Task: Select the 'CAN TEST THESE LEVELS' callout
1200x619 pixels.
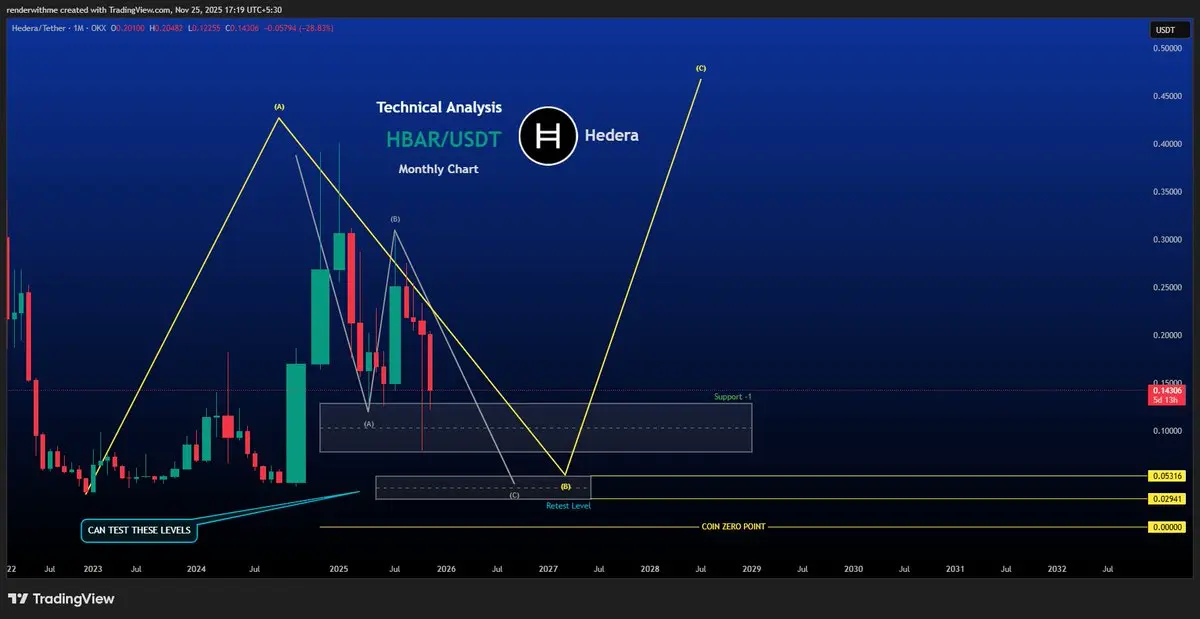Action: pos(139,530)
